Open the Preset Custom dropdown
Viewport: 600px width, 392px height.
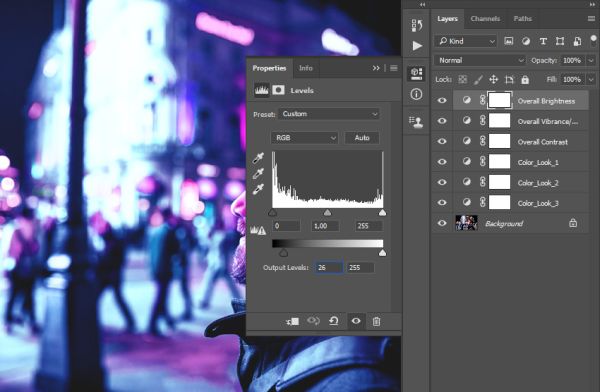pos(329,114)
